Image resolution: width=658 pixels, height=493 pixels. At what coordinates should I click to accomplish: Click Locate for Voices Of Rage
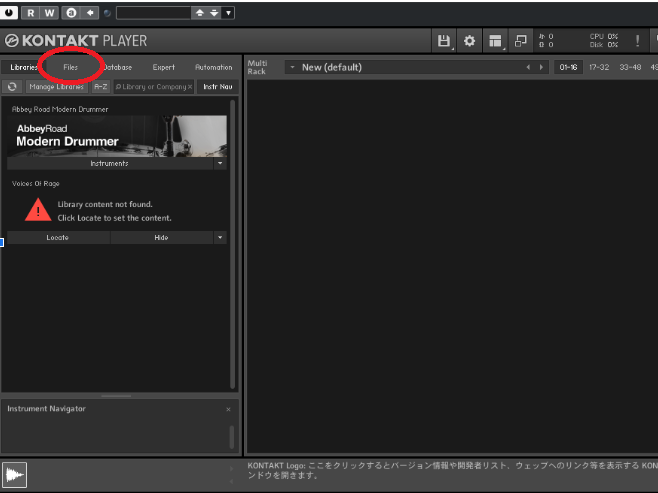pos(58,237)
